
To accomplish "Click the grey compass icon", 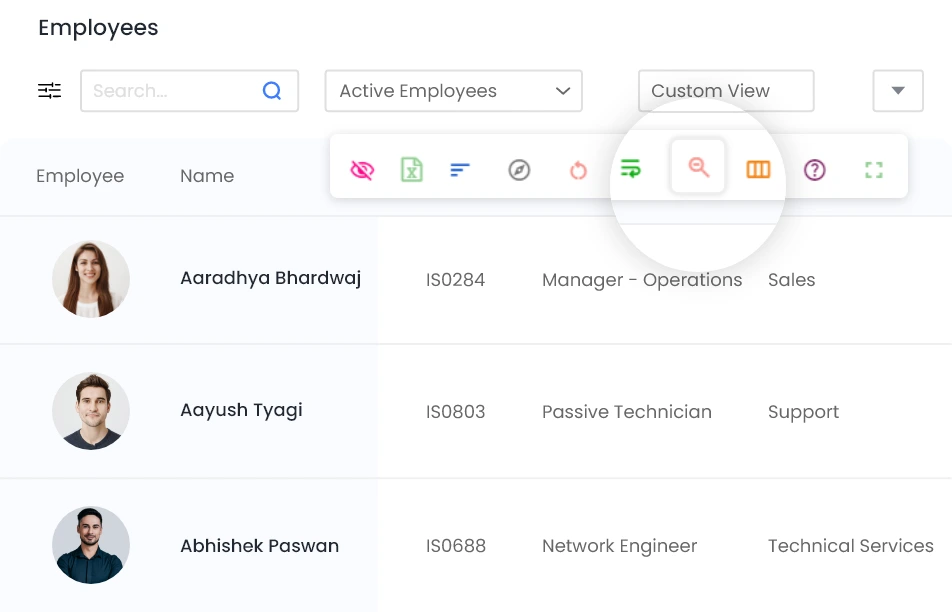I will pyautogui.click(x=518, y=170).
